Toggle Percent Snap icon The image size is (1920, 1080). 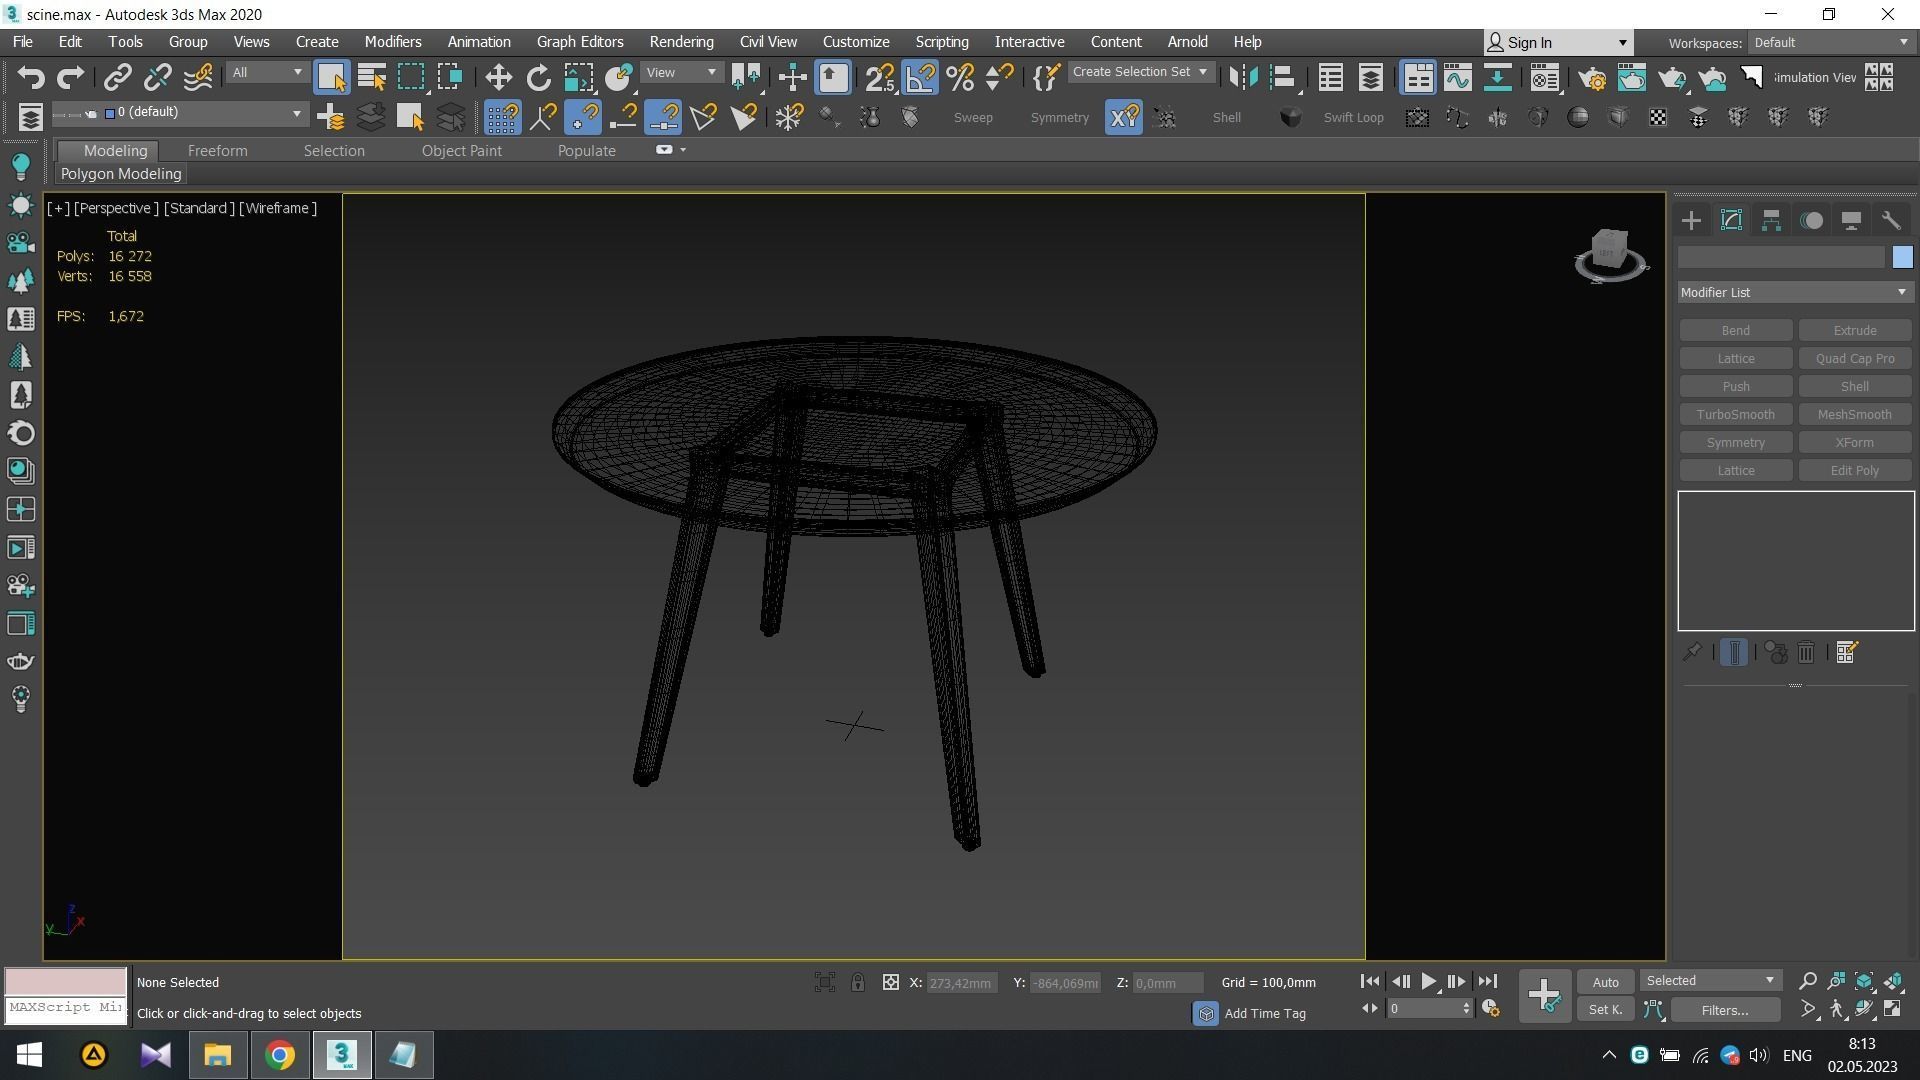click(960, 77)
